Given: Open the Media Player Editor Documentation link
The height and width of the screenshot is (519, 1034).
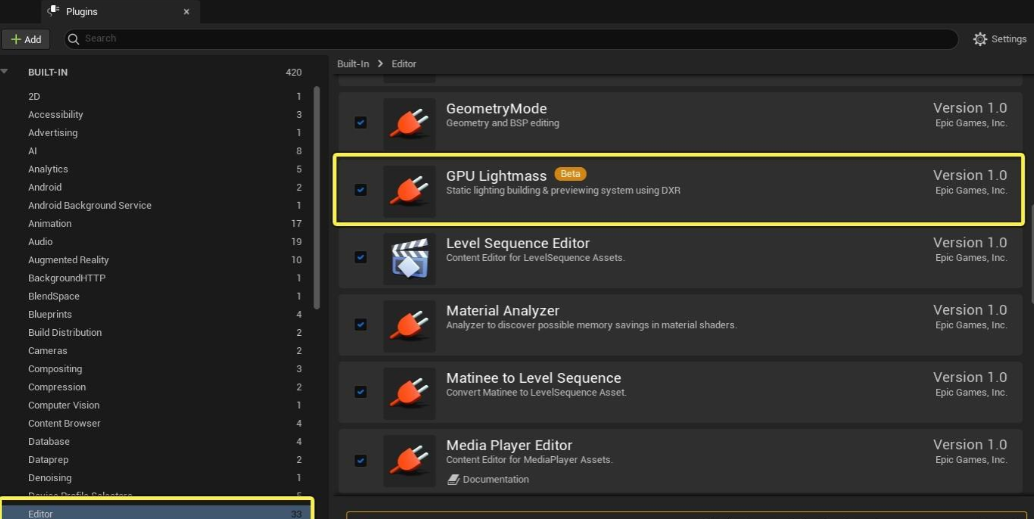Looking at the screenshot, I should coord(495,479).
